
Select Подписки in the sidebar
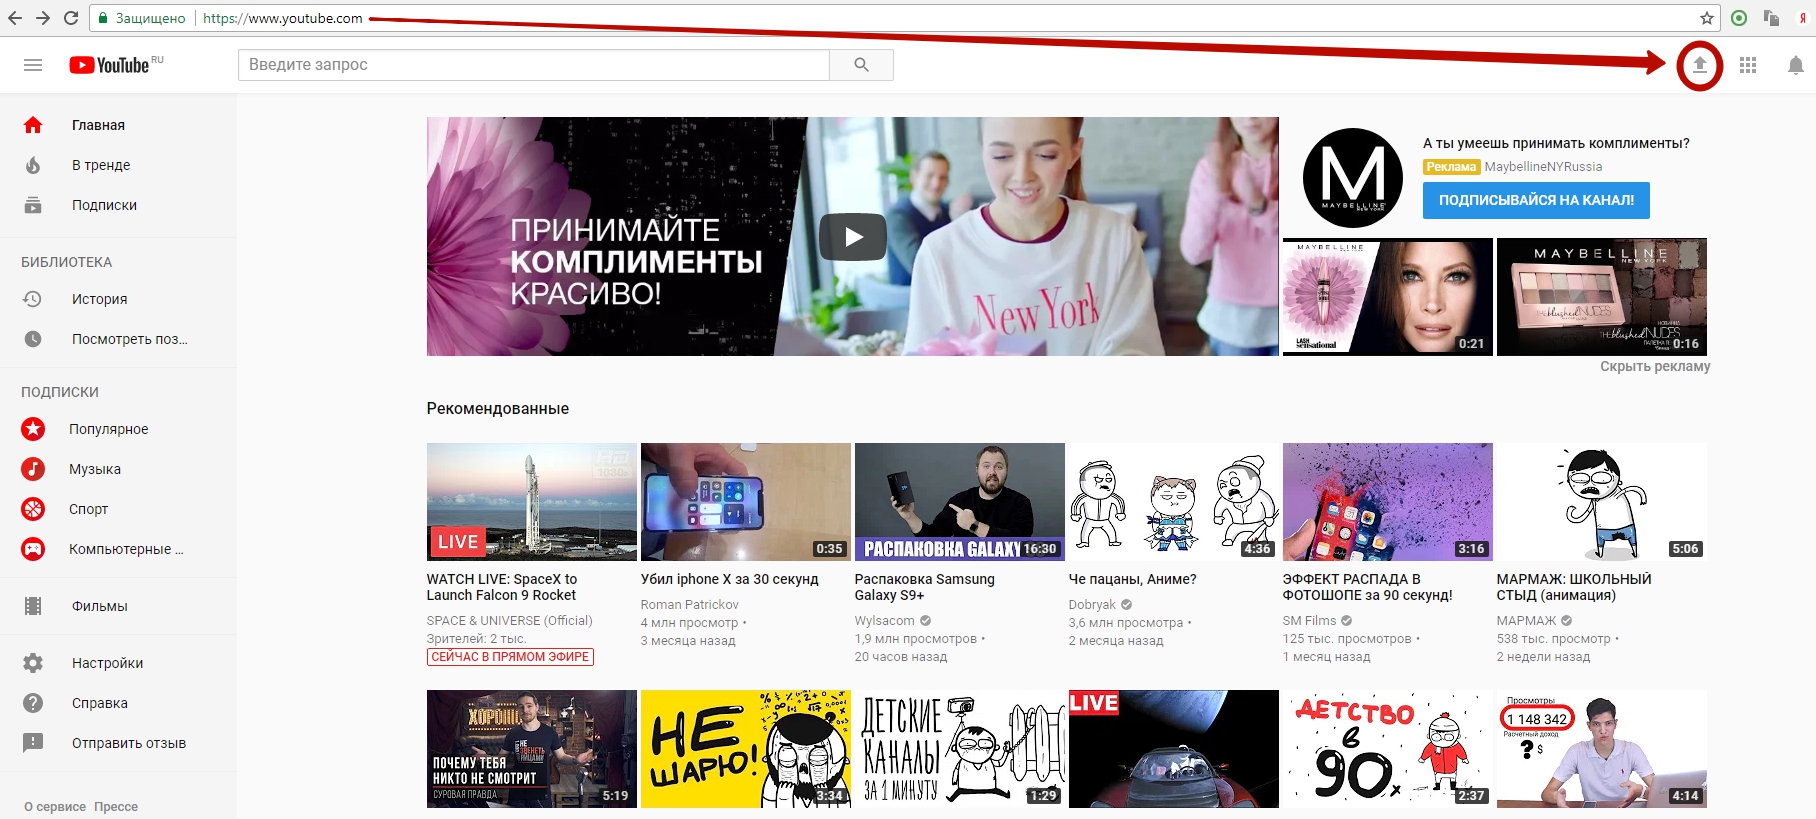pos(104,205)
